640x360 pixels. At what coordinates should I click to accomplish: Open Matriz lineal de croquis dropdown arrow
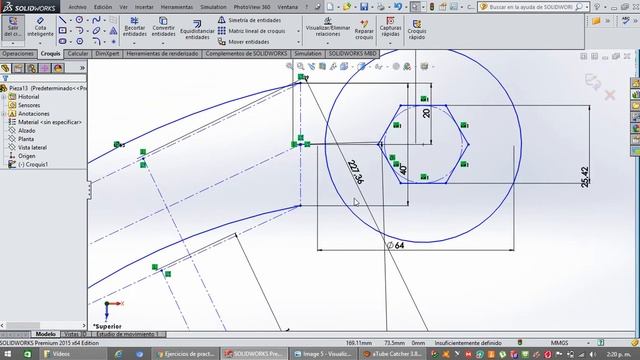tap(299, 31)
